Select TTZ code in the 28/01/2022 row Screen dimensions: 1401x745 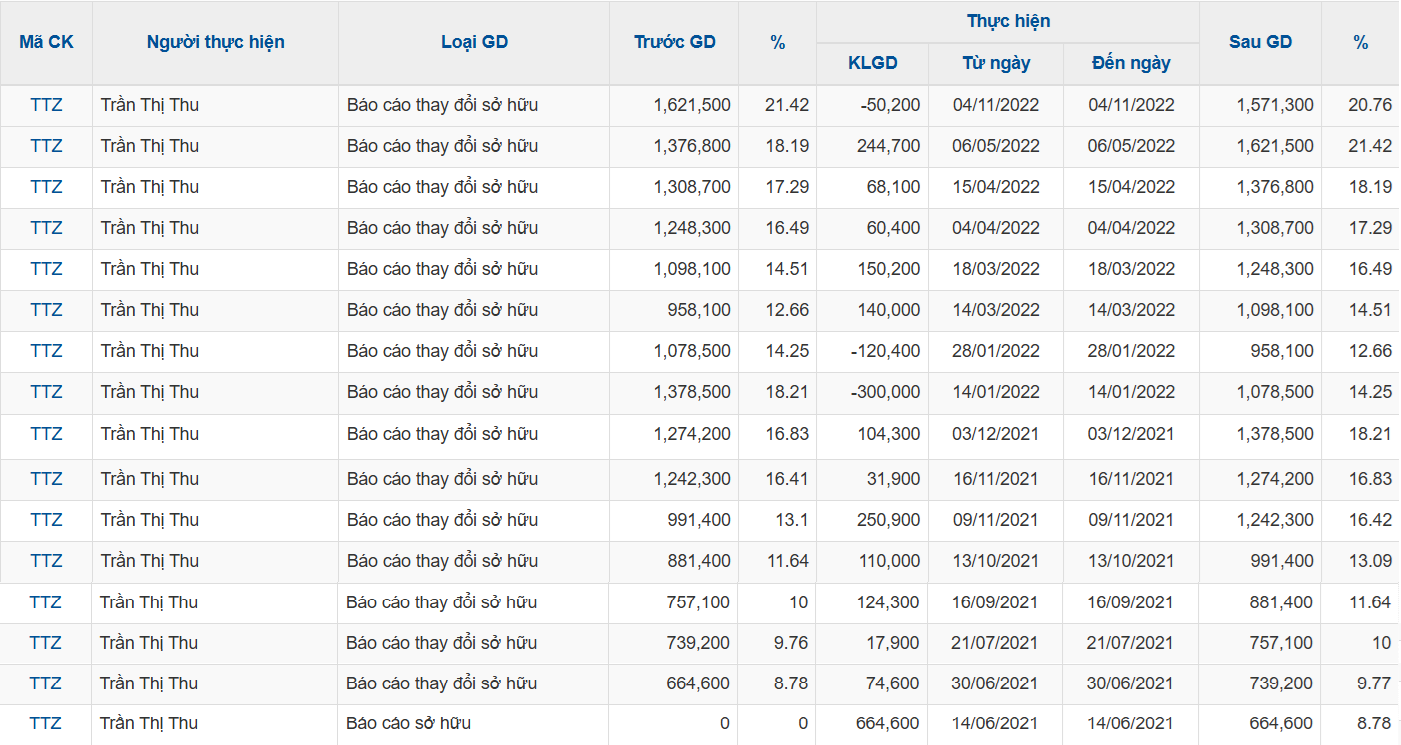point(46,351)
